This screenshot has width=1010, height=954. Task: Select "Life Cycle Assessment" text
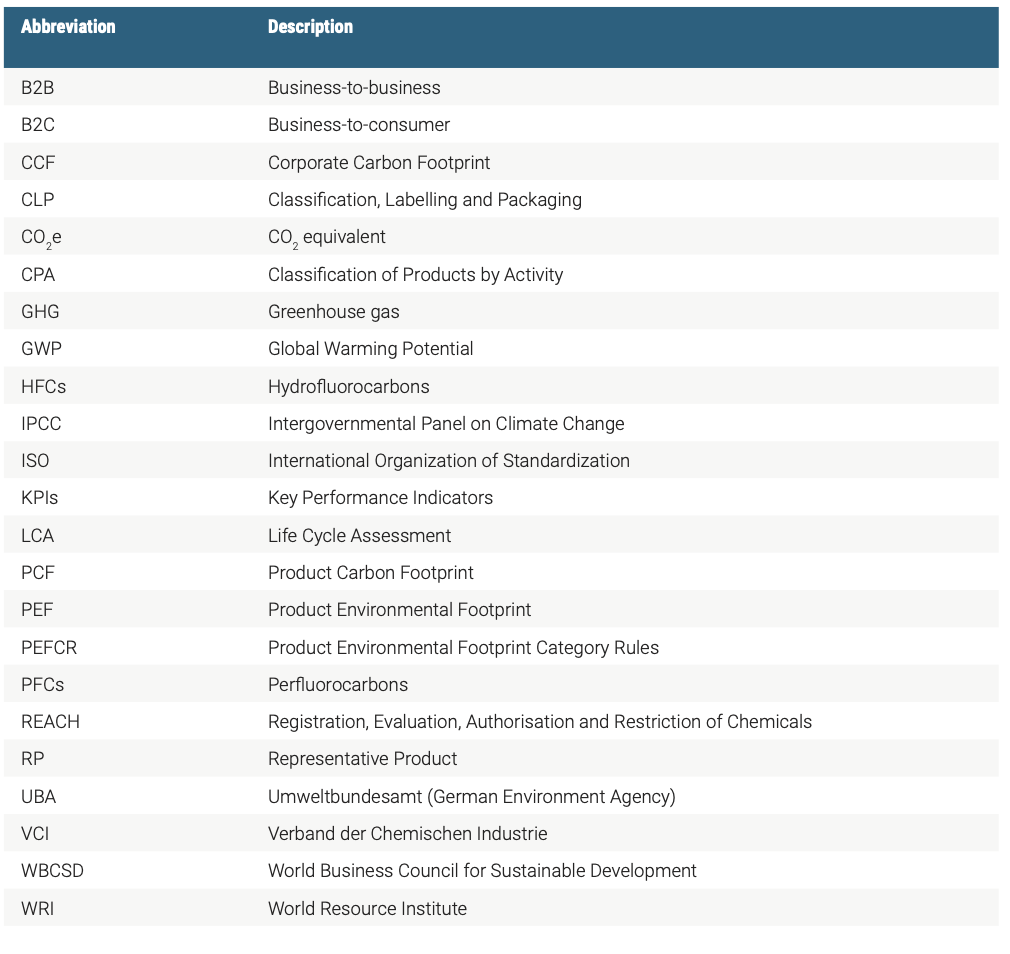tap(359, 536)
